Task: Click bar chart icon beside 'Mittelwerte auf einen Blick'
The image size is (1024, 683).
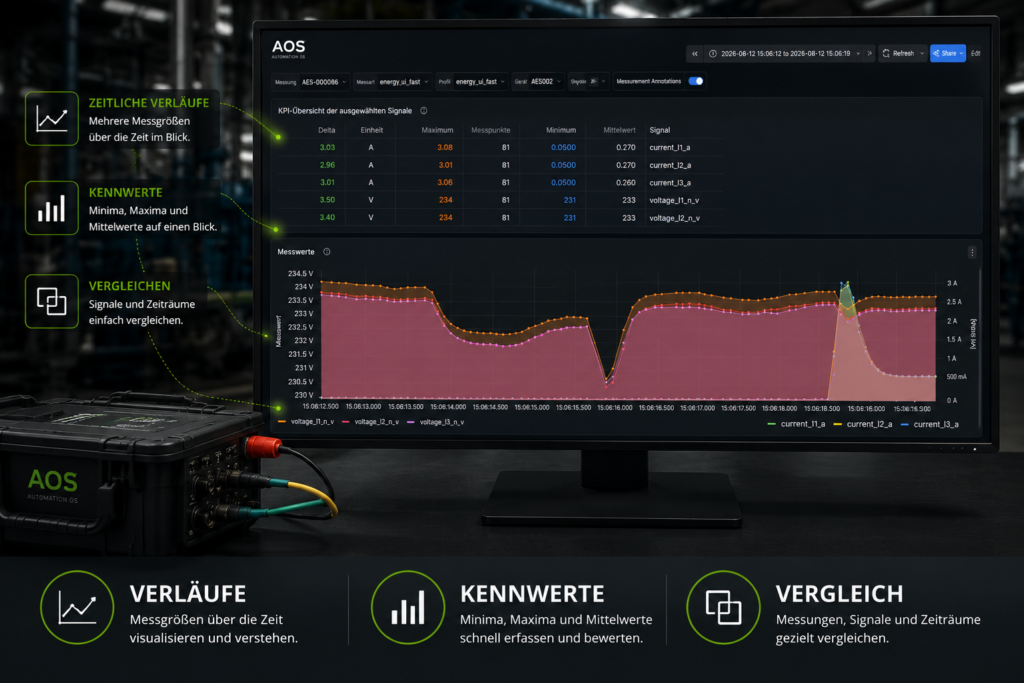Action: (x=52, y=208)
